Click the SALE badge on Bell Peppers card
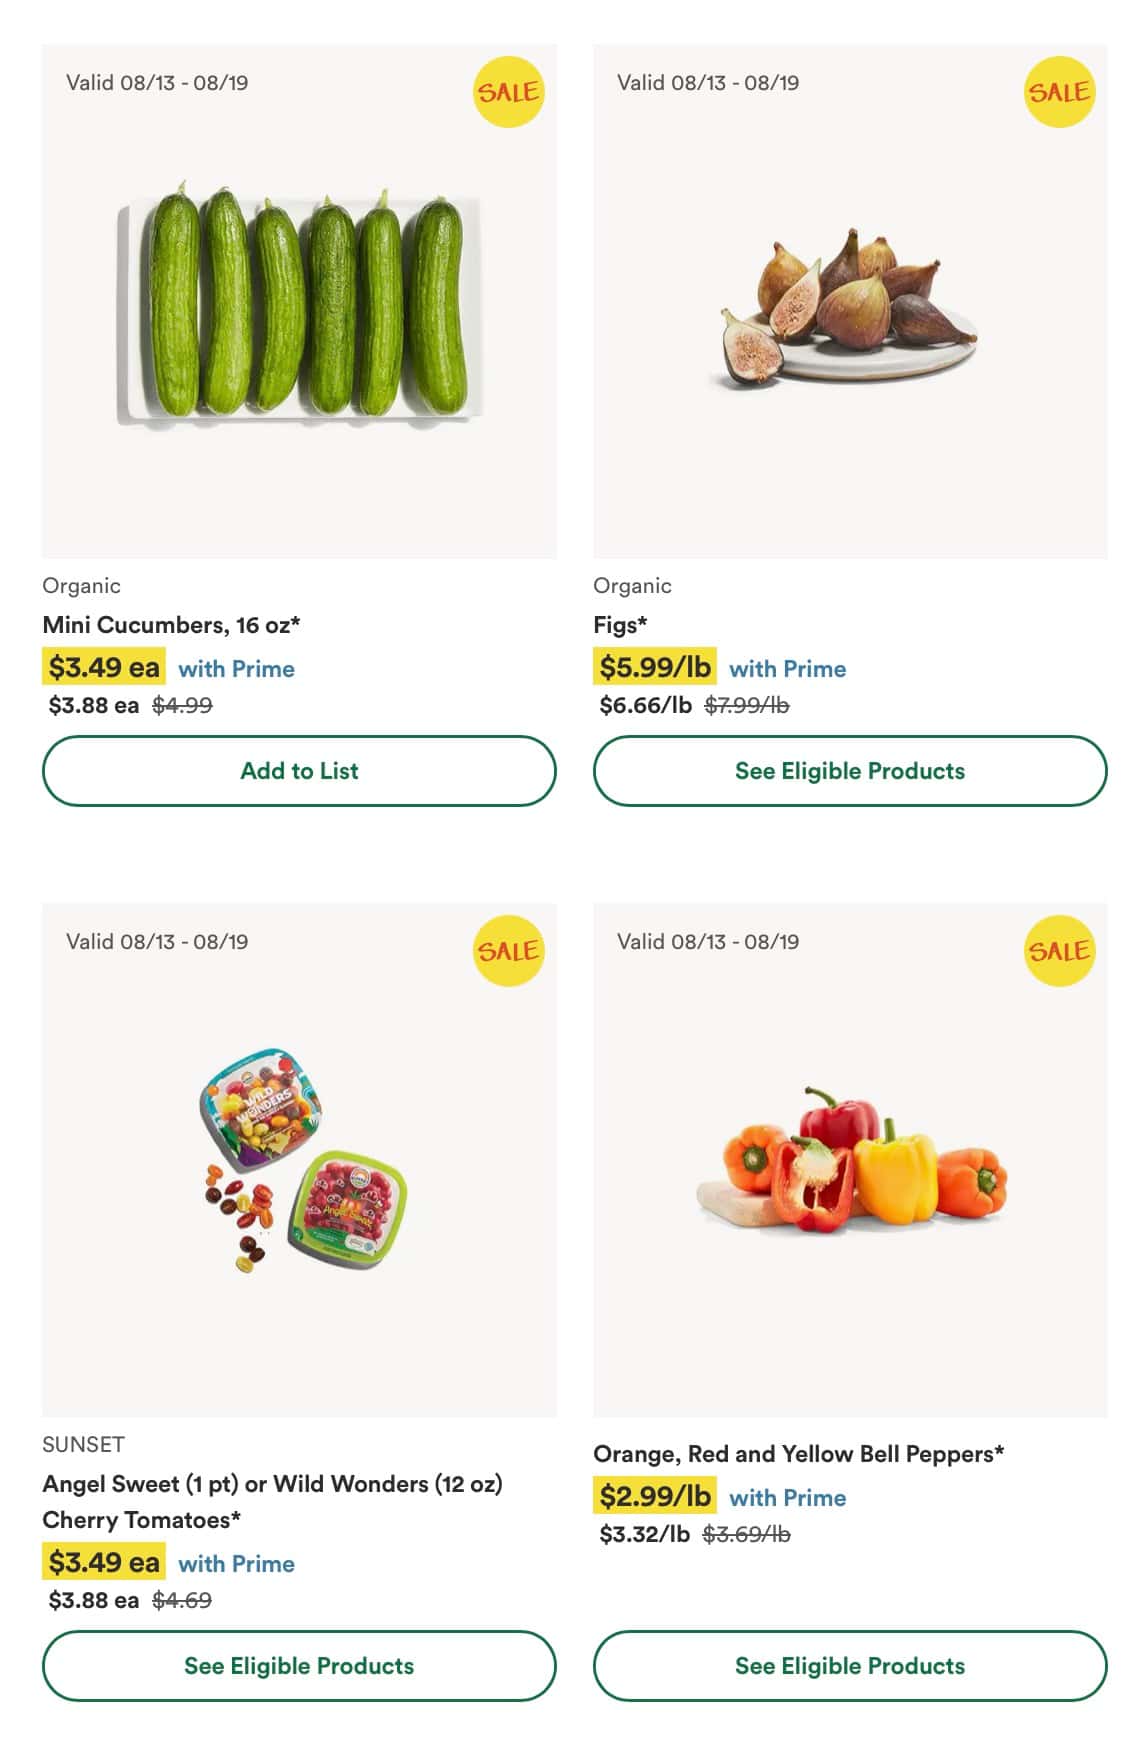1148x1752 pixels. tap(1059, 951)
